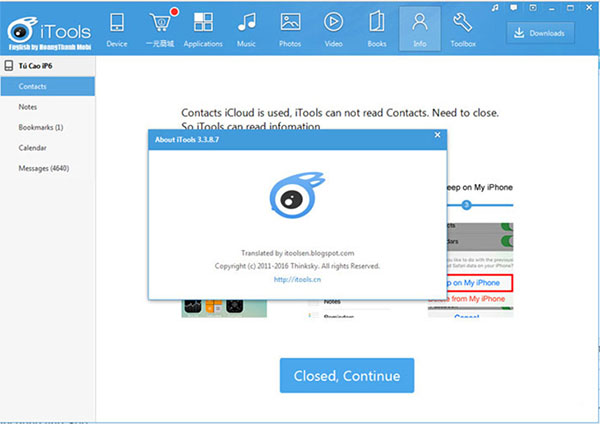This screenshot has height=424, width=600.
Task: Open the Photos section
Action: click(291, 27)
